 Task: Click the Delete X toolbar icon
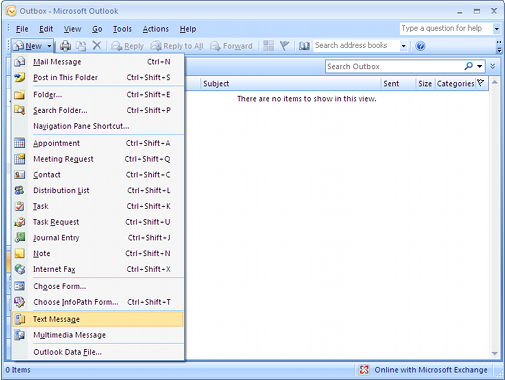[97, 45]
